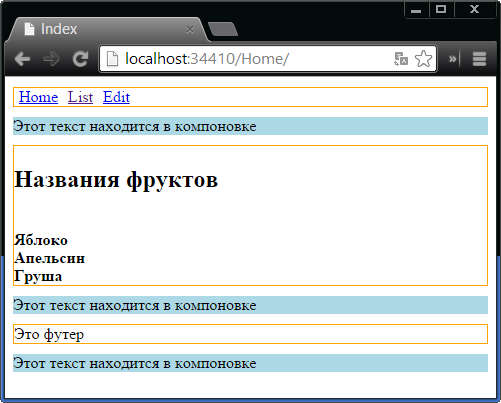
Task: Open the Chrome hamburger menu
Action: click(x=479, y=59)
